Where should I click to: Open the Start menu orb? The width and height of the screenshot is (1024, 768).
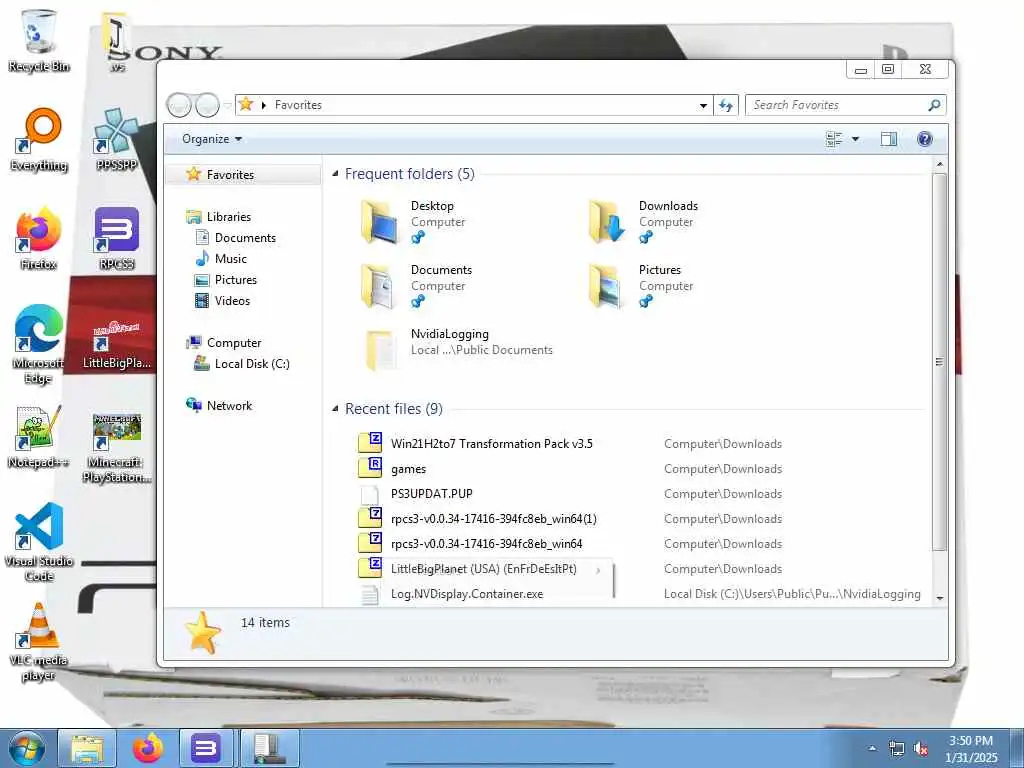click(x=27, y=748)
